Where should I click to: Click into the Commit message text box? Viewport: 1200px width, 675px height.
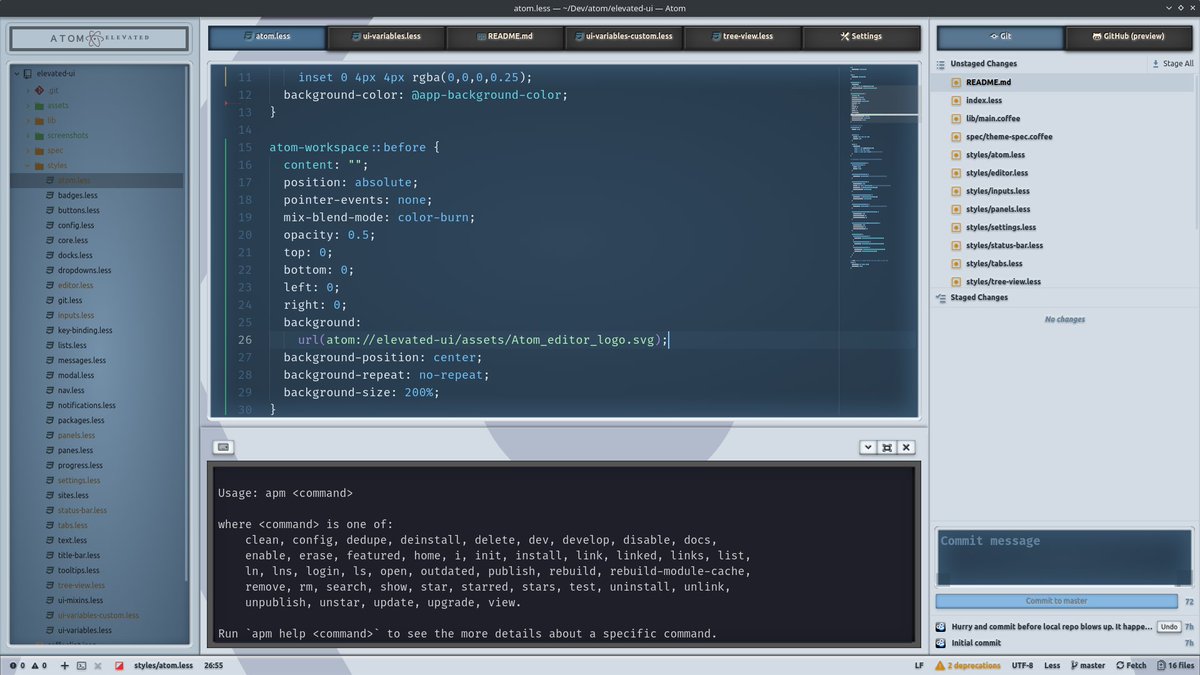pyautogui.click(x=1064, y=556)
